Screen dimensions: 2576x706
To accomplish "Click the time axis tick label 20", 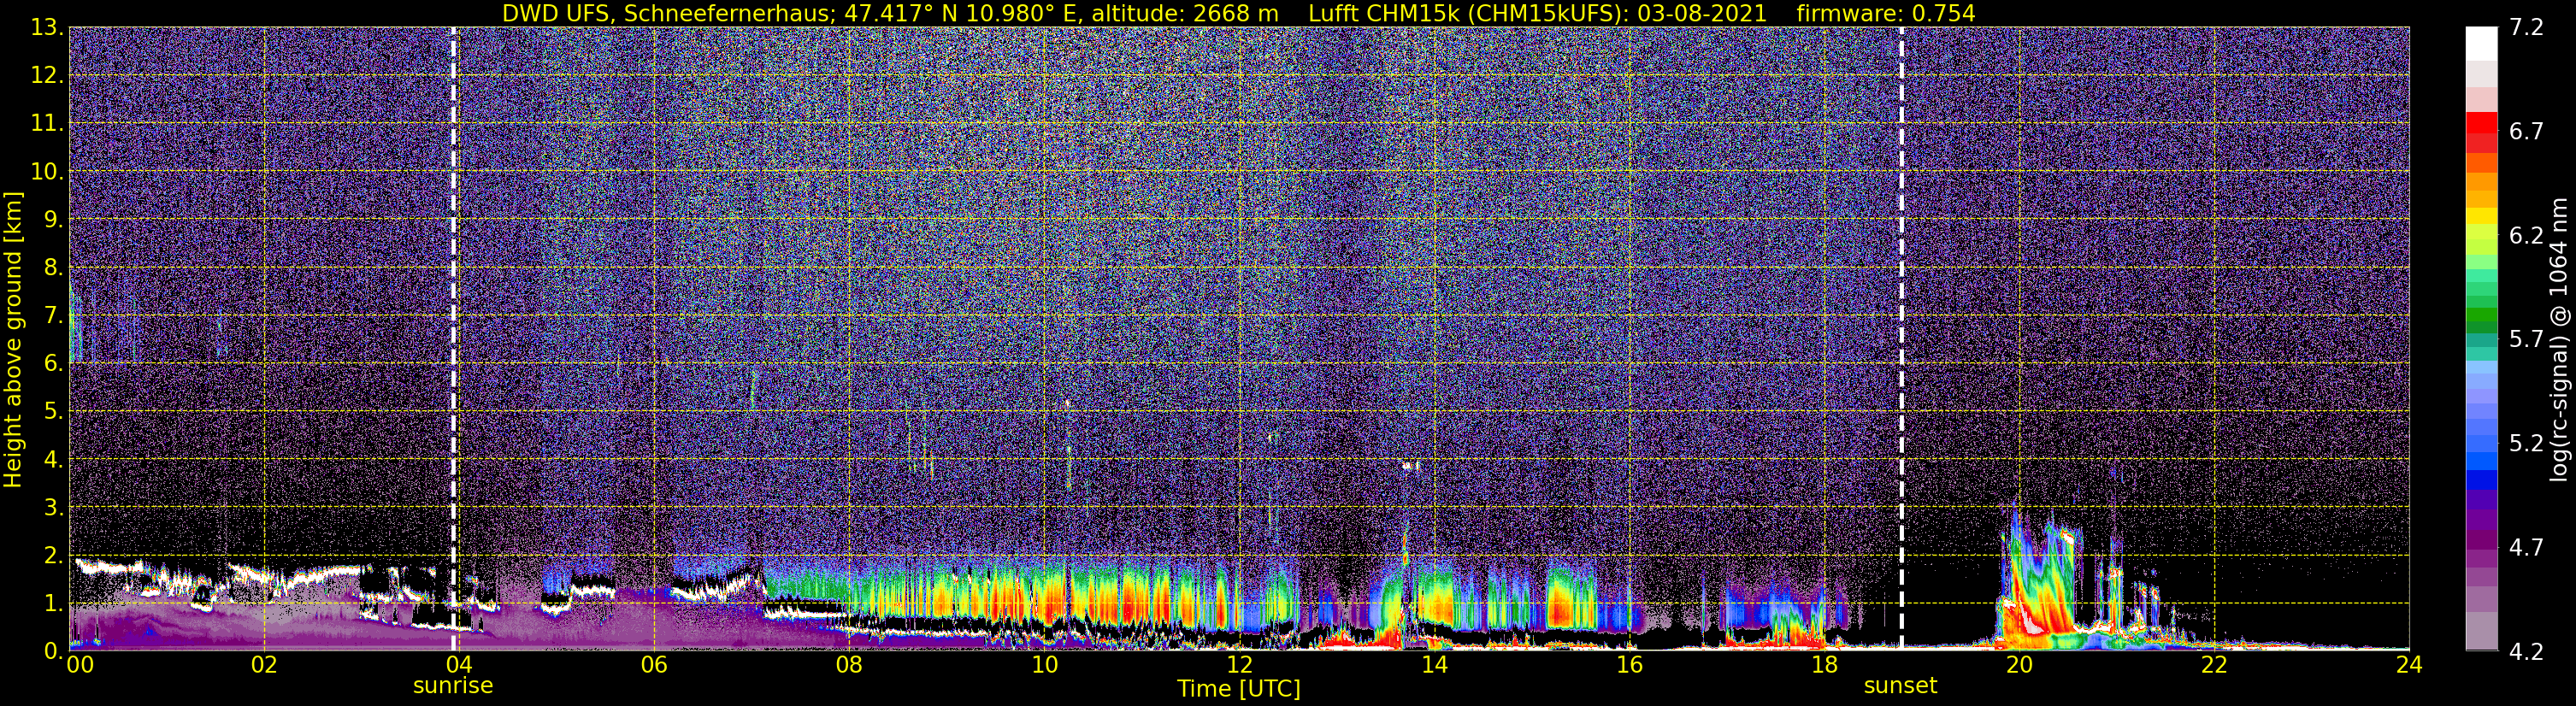I will [x=2019, y=665].
